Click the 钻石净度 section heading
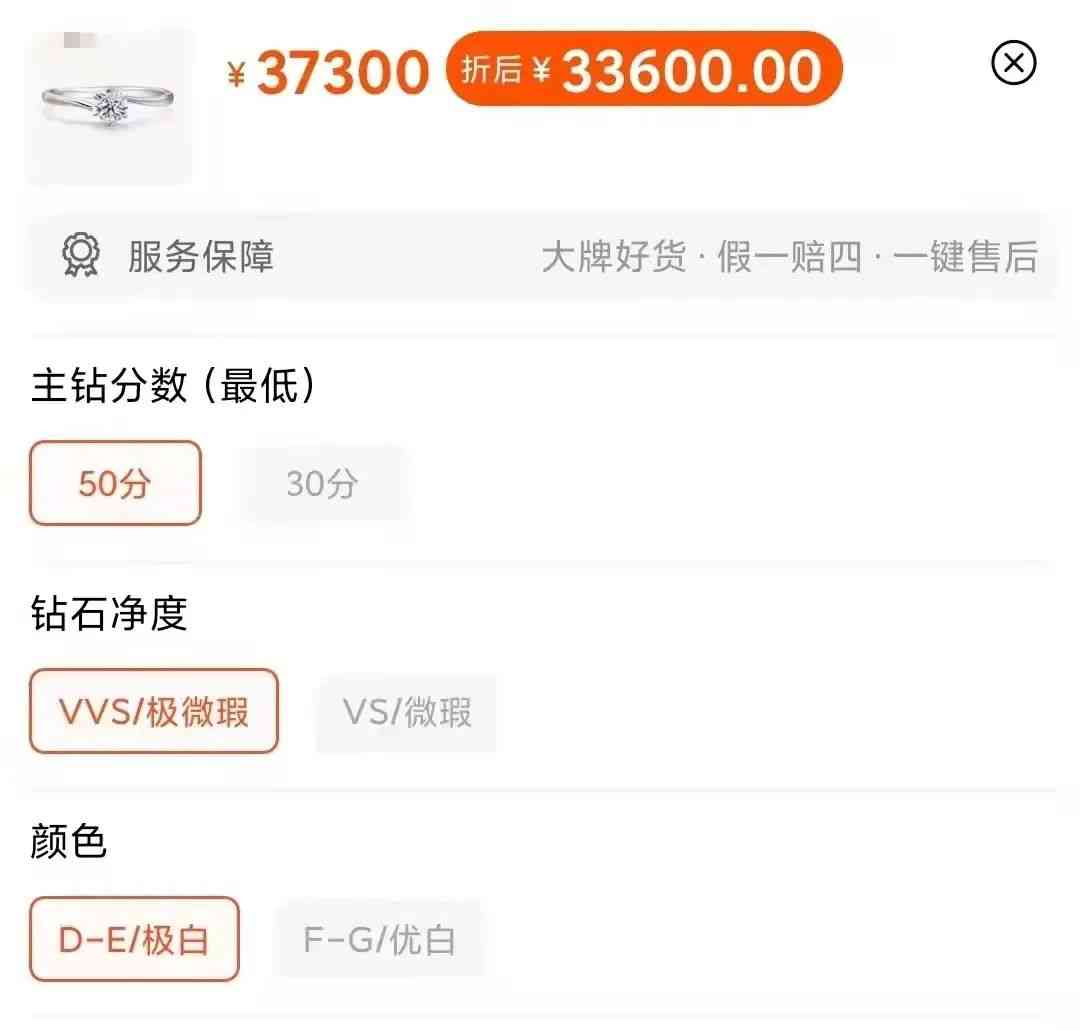The width and height of the screenshot is (1080, 1030). coord(109,613)
